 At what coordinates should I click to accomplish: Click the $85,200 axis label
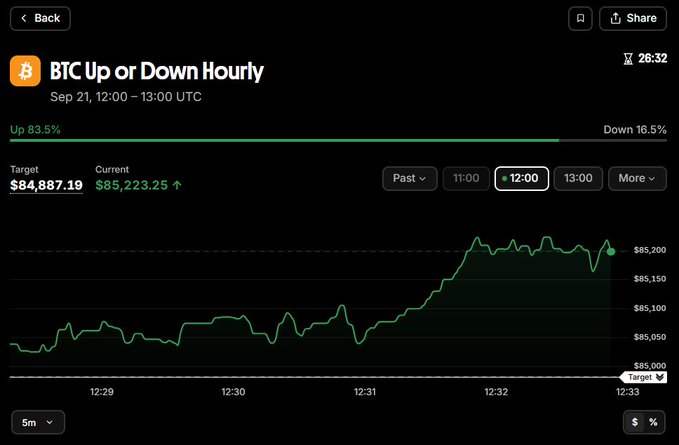(x=650, y=250)
